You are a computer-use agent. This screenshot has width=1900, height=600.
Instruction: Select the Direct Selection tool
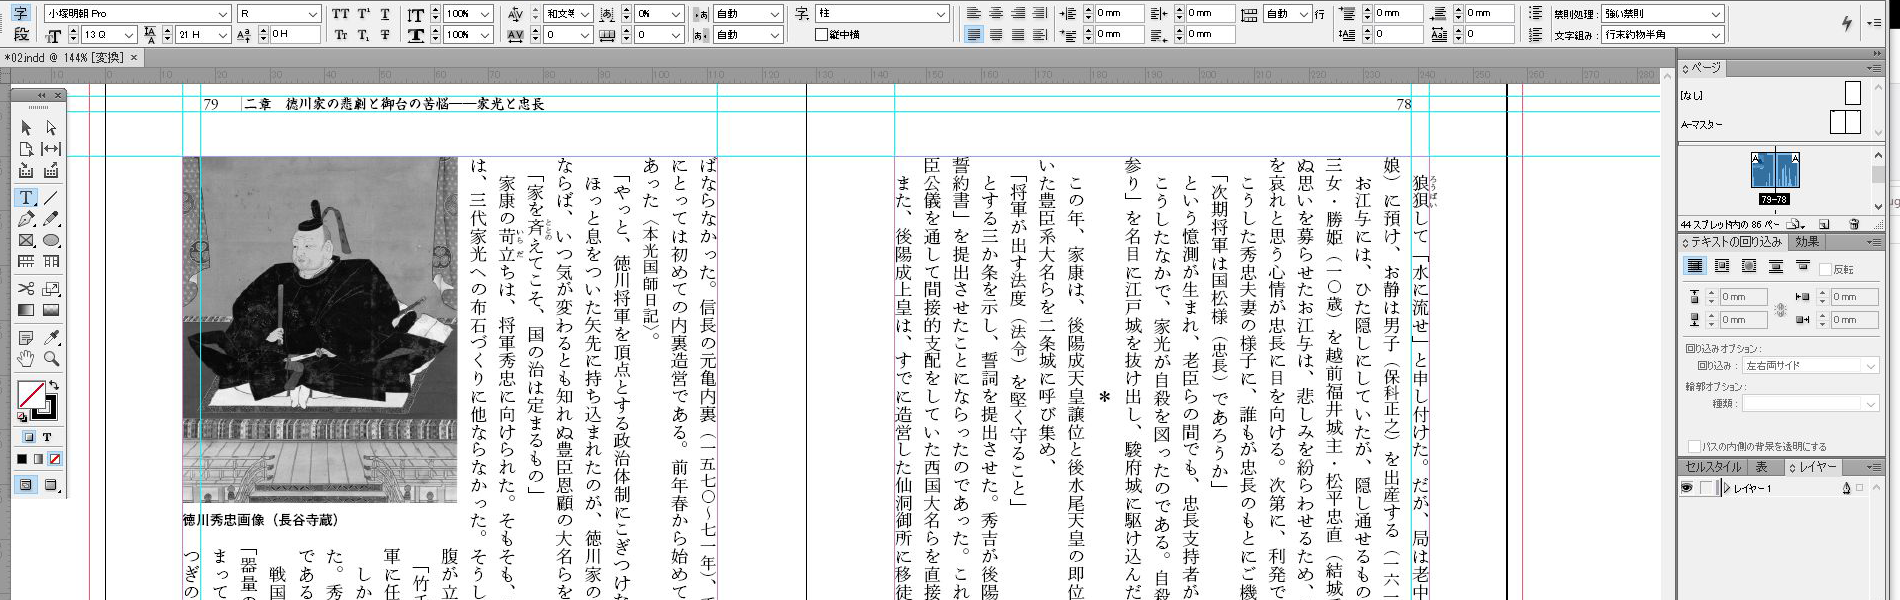coord(51,128)
